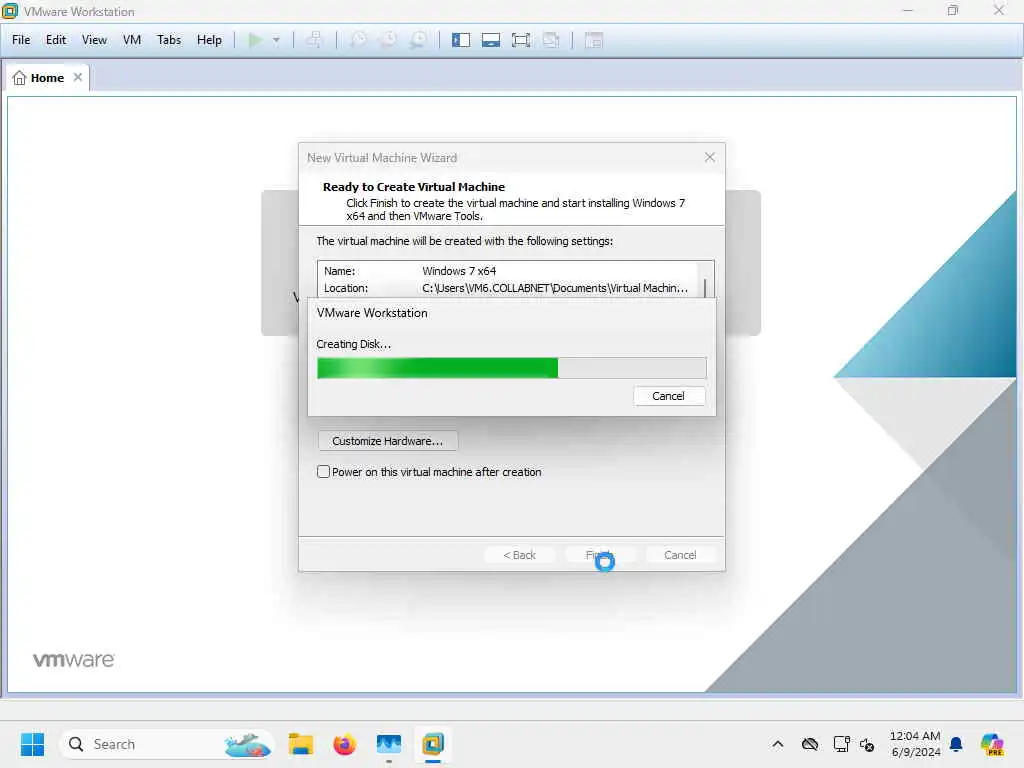The image size is (1024, 768).
Task: Open the View menu
Action: pos(94,40)
